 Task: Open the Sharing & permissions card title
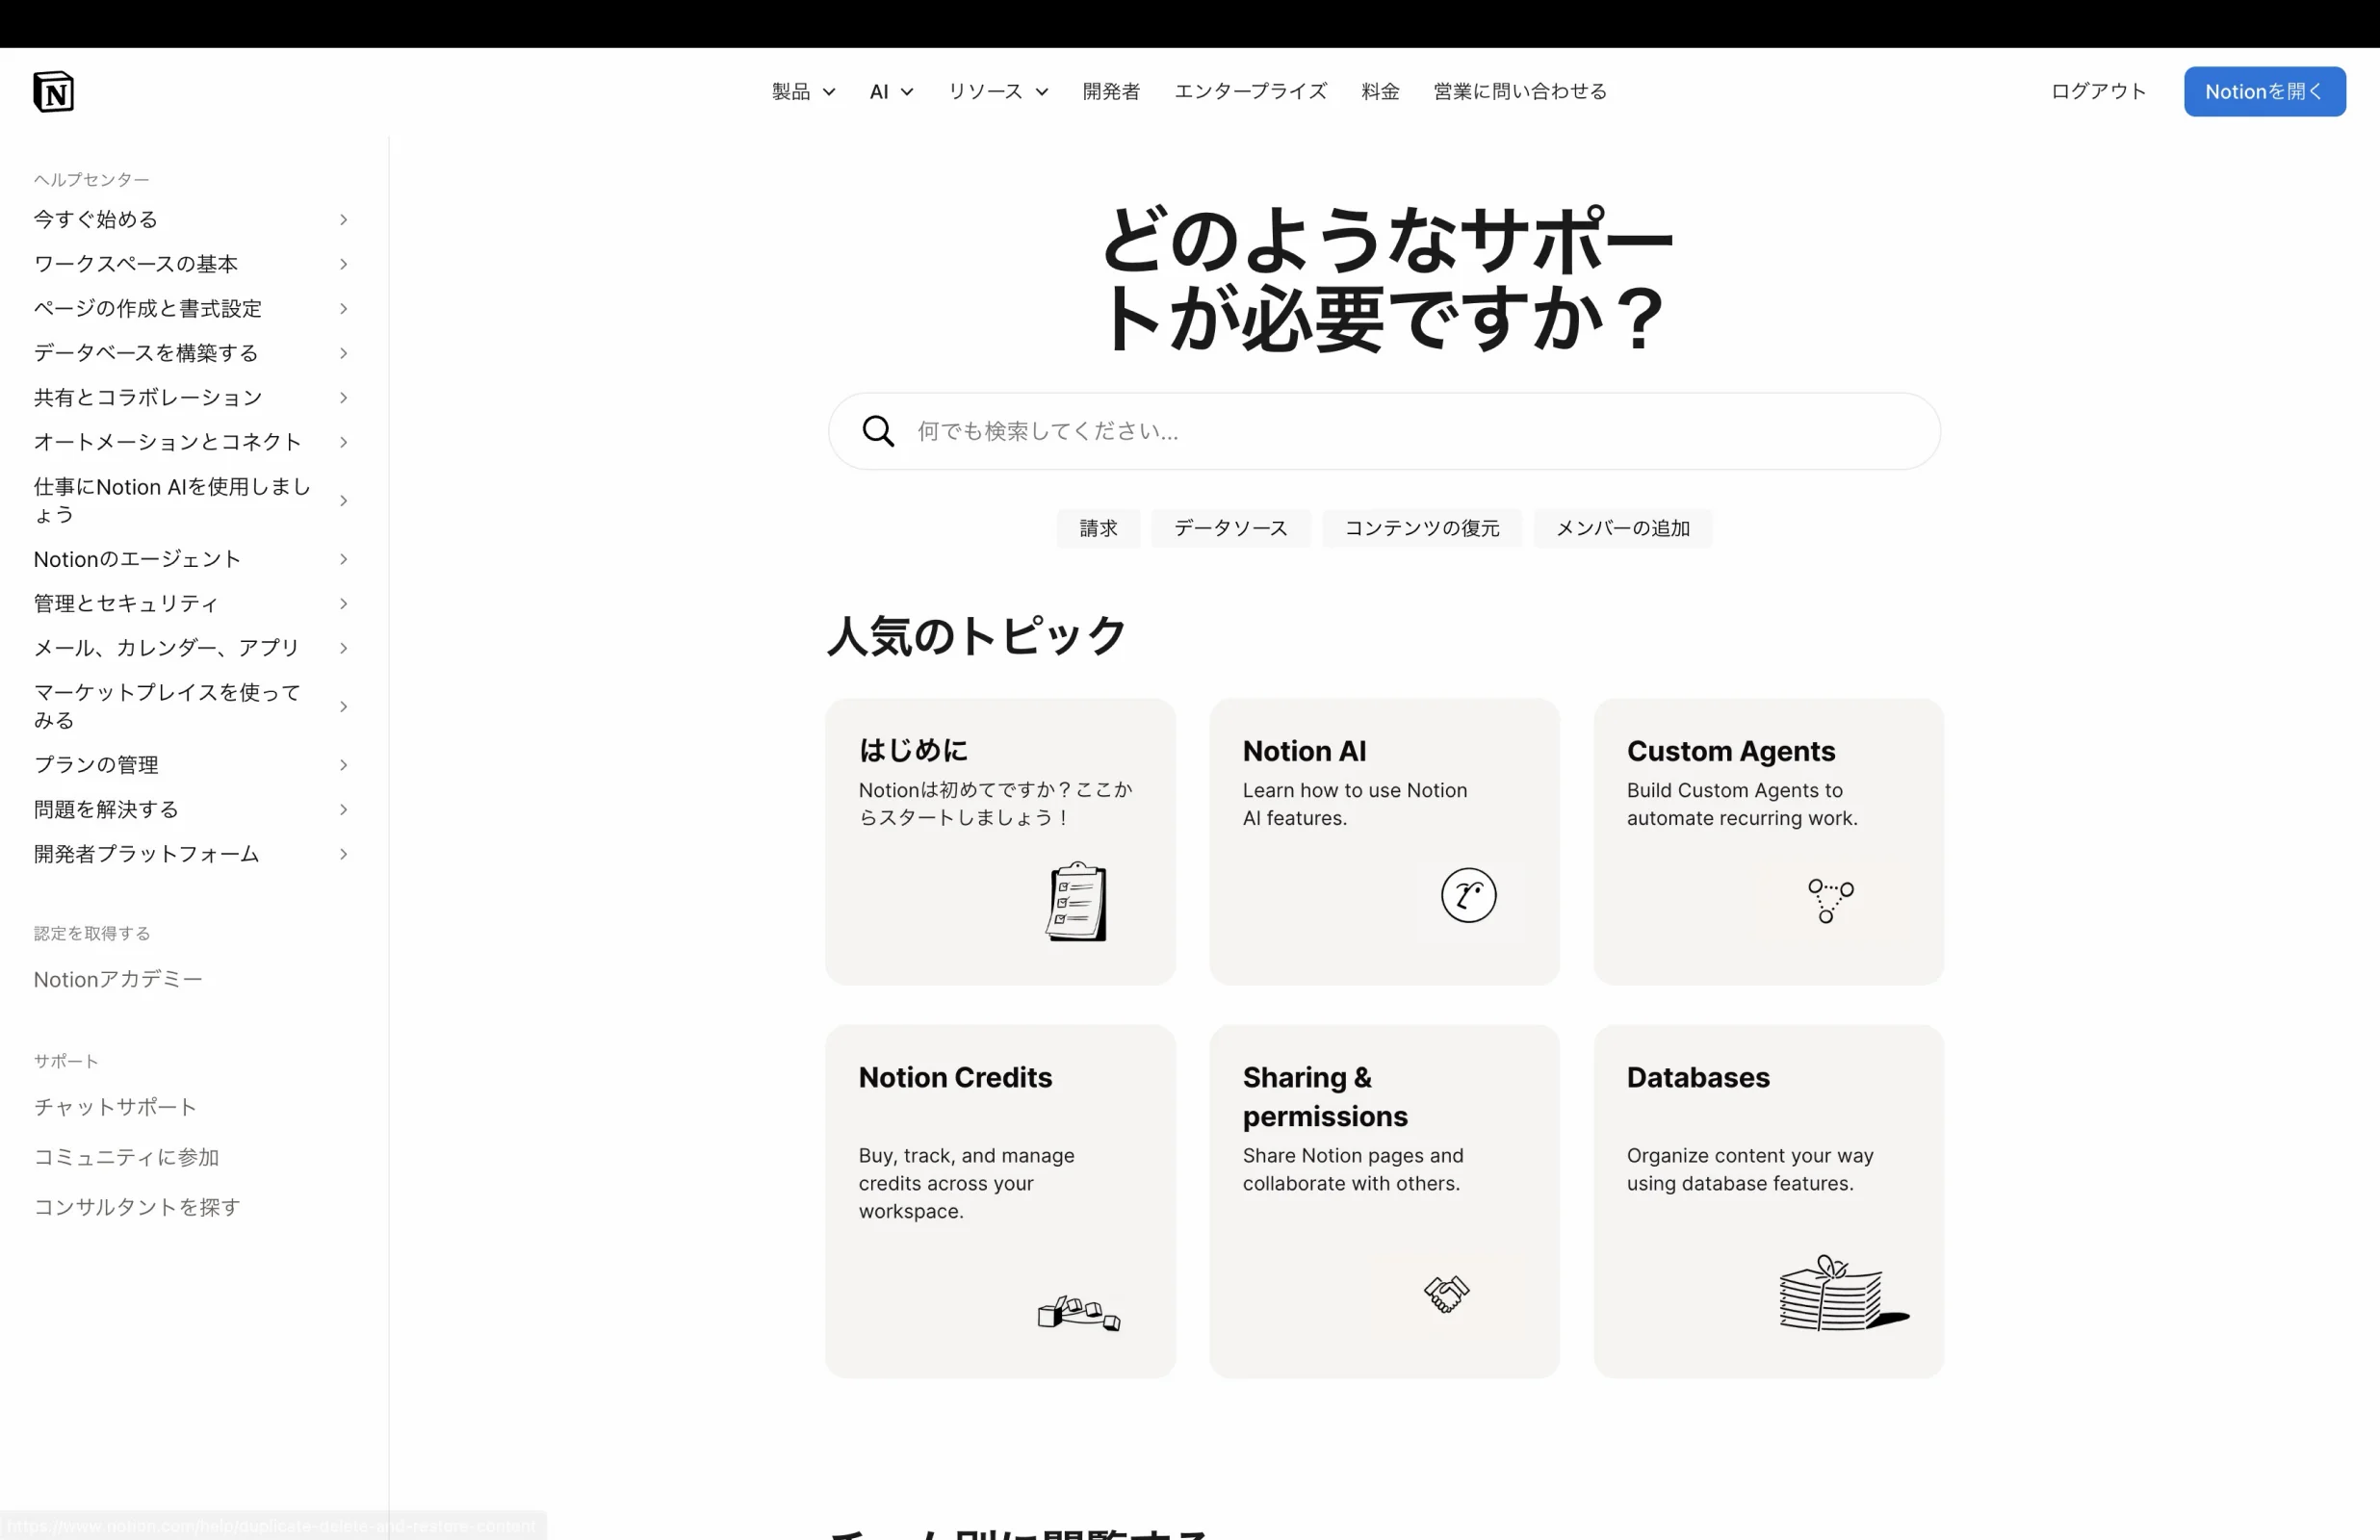coord(1325,1096)
